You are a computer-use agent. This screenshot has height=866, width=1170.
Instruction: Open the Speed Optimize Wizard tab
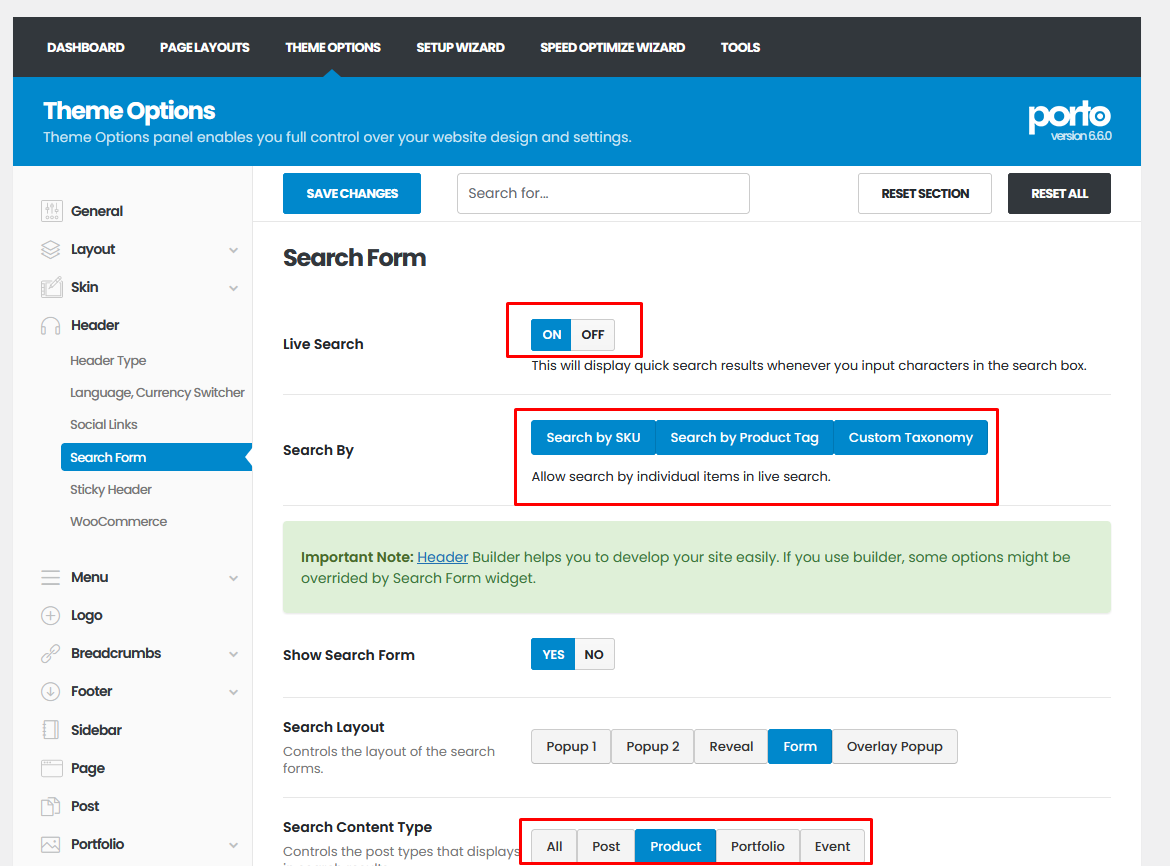click(613, 47)
